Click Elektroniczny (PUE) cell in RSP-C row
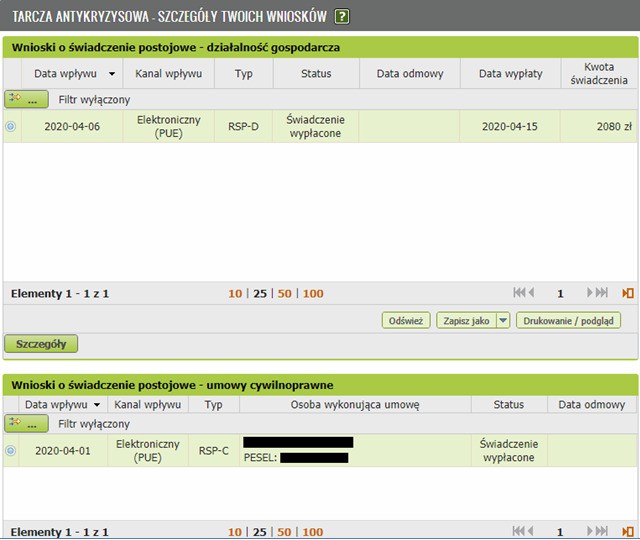 148,451
